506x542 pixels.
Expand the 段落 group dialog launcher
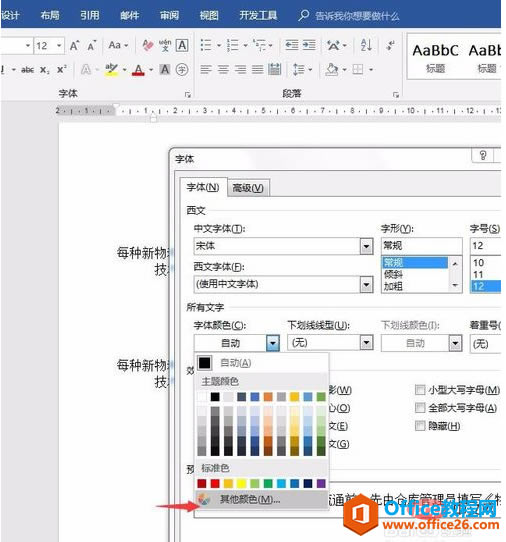tap(396, 94)
